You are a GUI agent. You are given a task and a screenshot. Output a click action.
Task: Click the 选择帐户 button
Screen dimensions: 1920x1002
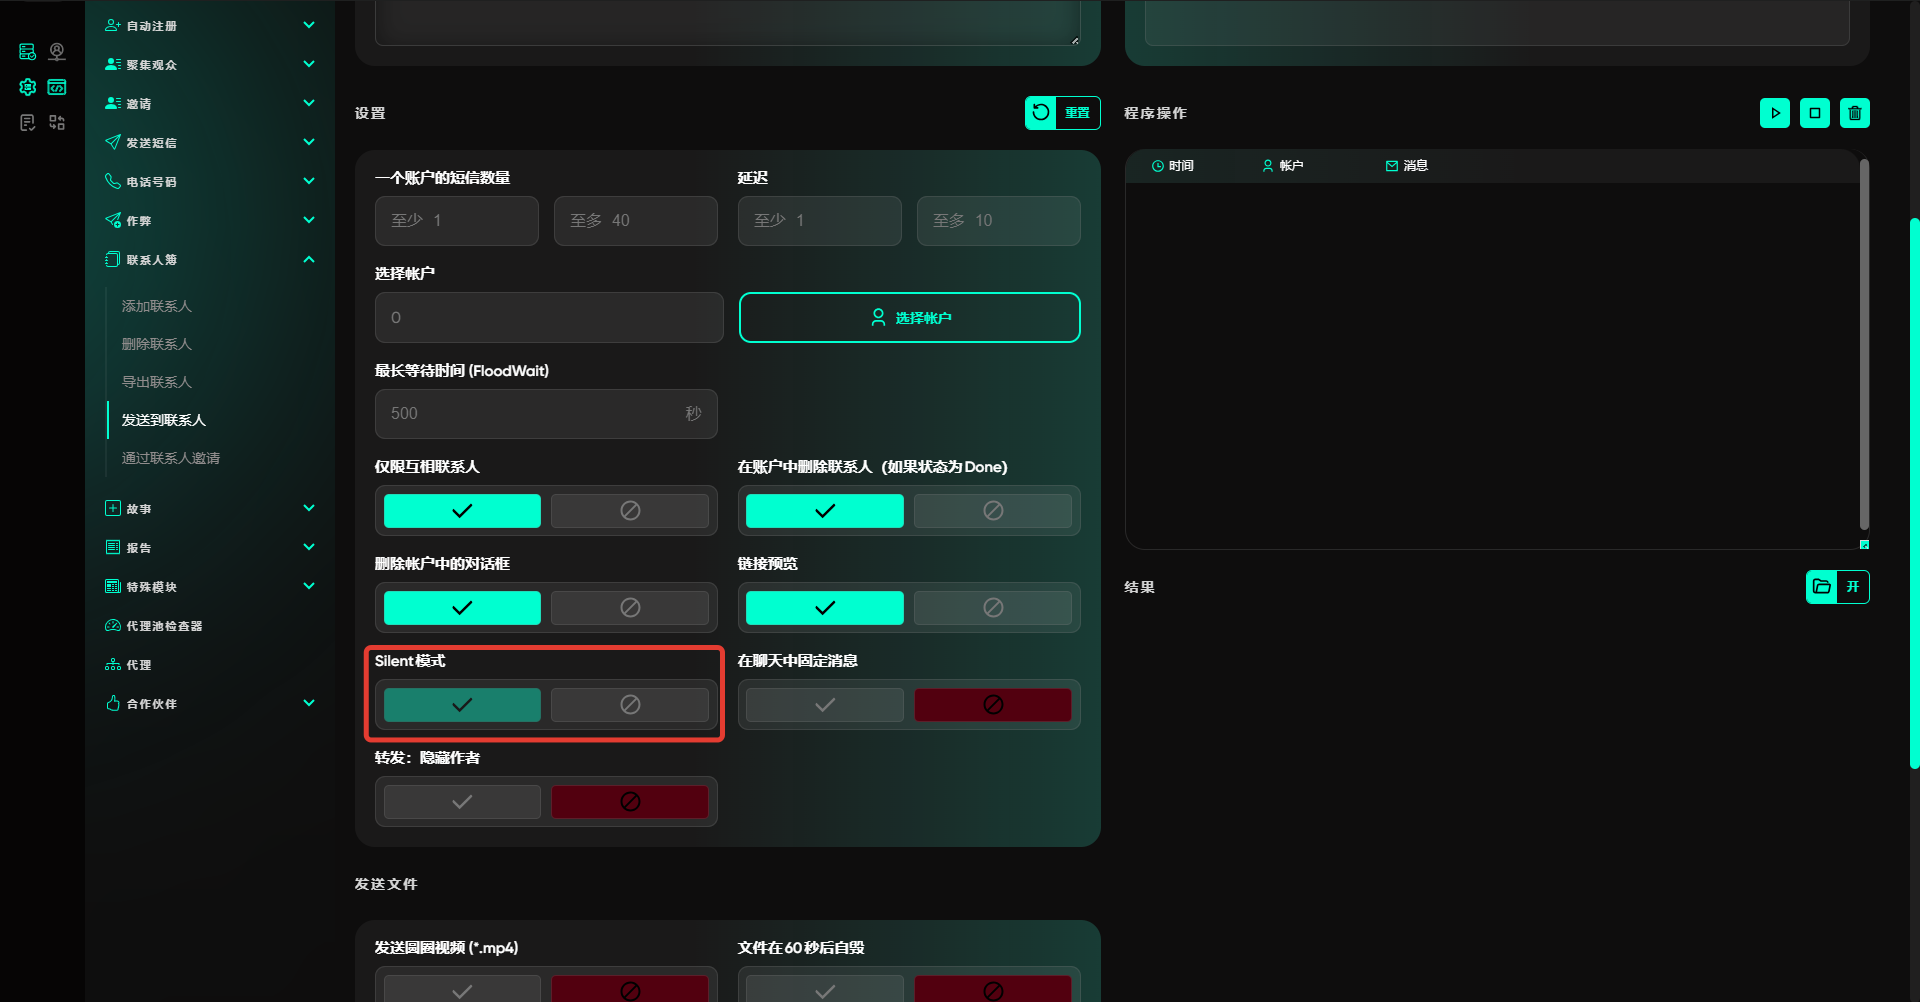tap(909, 318)
